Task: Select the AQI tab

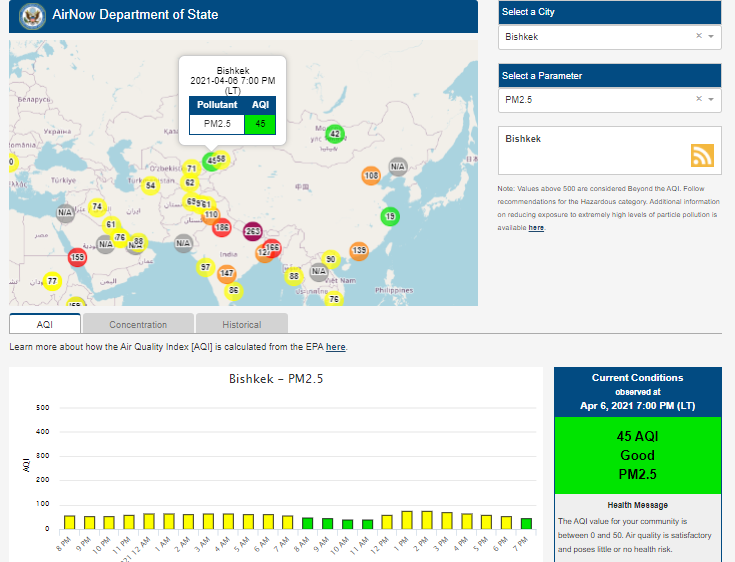Action: tap(45, 324)
